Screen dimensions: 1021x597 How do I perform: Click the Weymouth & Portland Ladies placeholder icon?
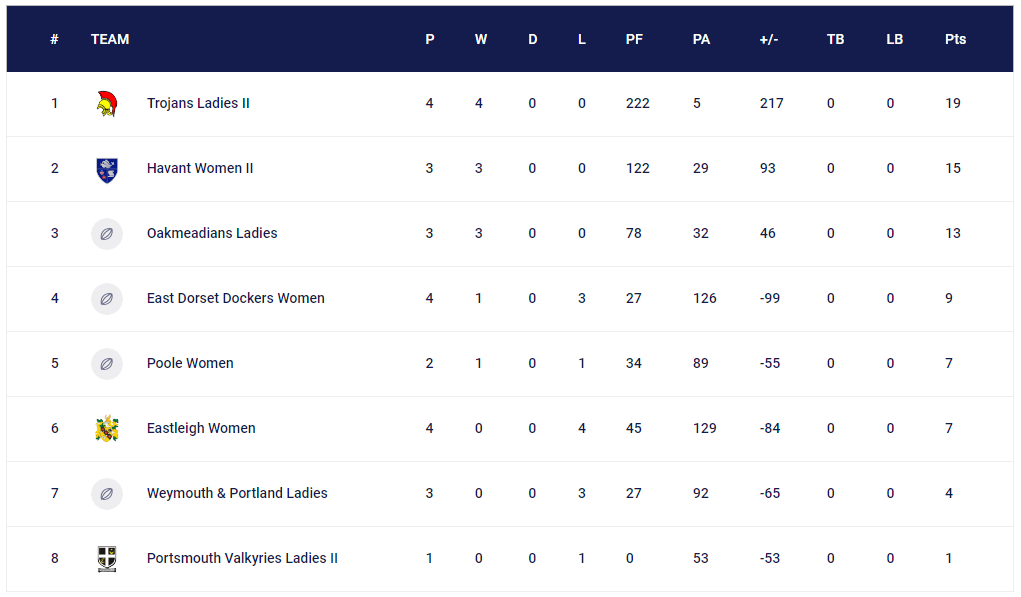[106, 494]
